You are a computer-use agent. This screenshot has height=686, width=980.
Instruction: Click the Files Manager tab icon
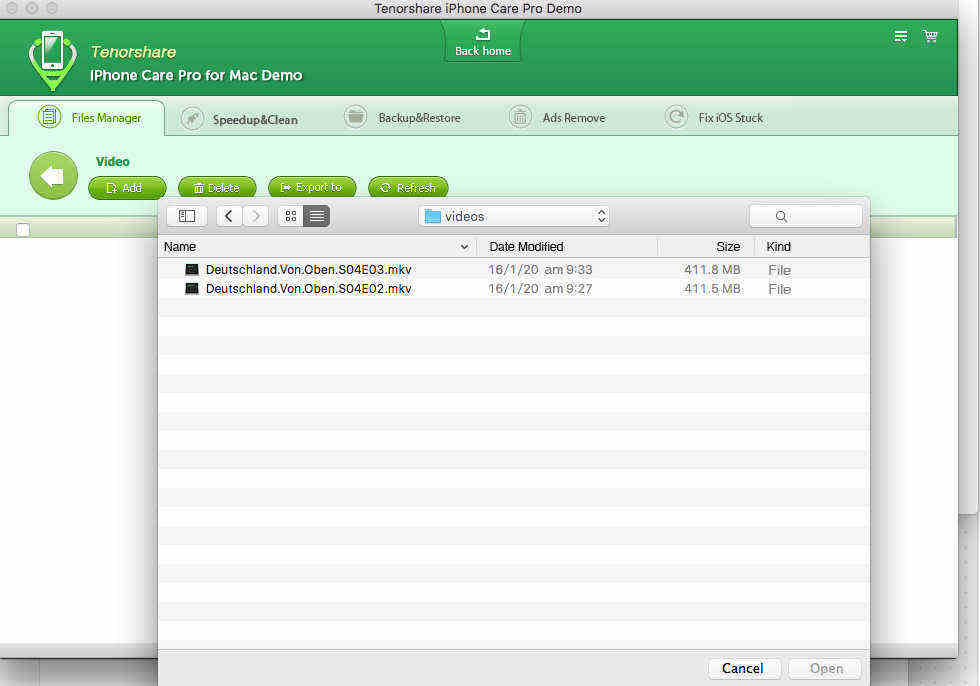tap(49, 117)
